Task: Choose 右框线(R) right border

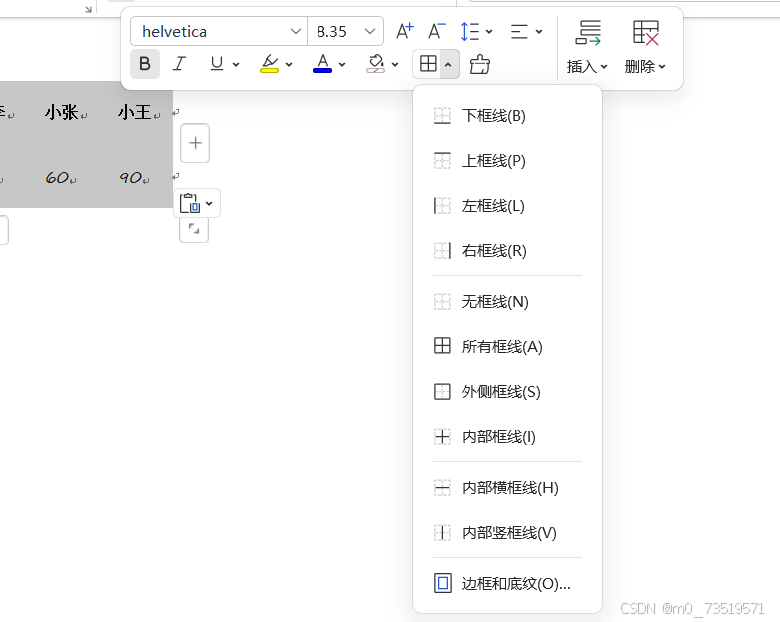Action: click(507, 250)
